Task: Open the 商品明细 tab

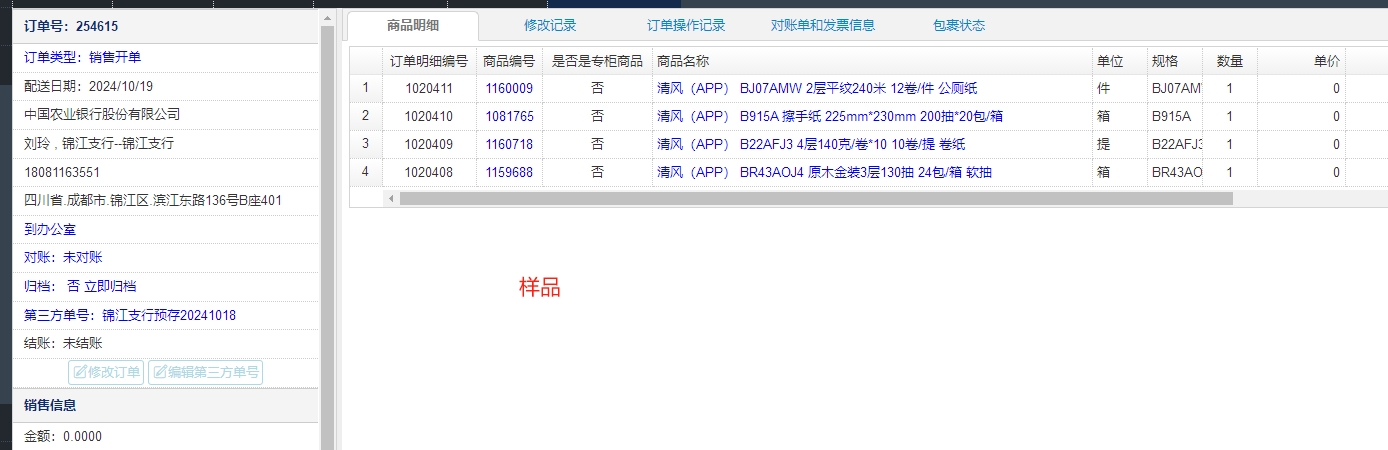Action: (413, 26)
